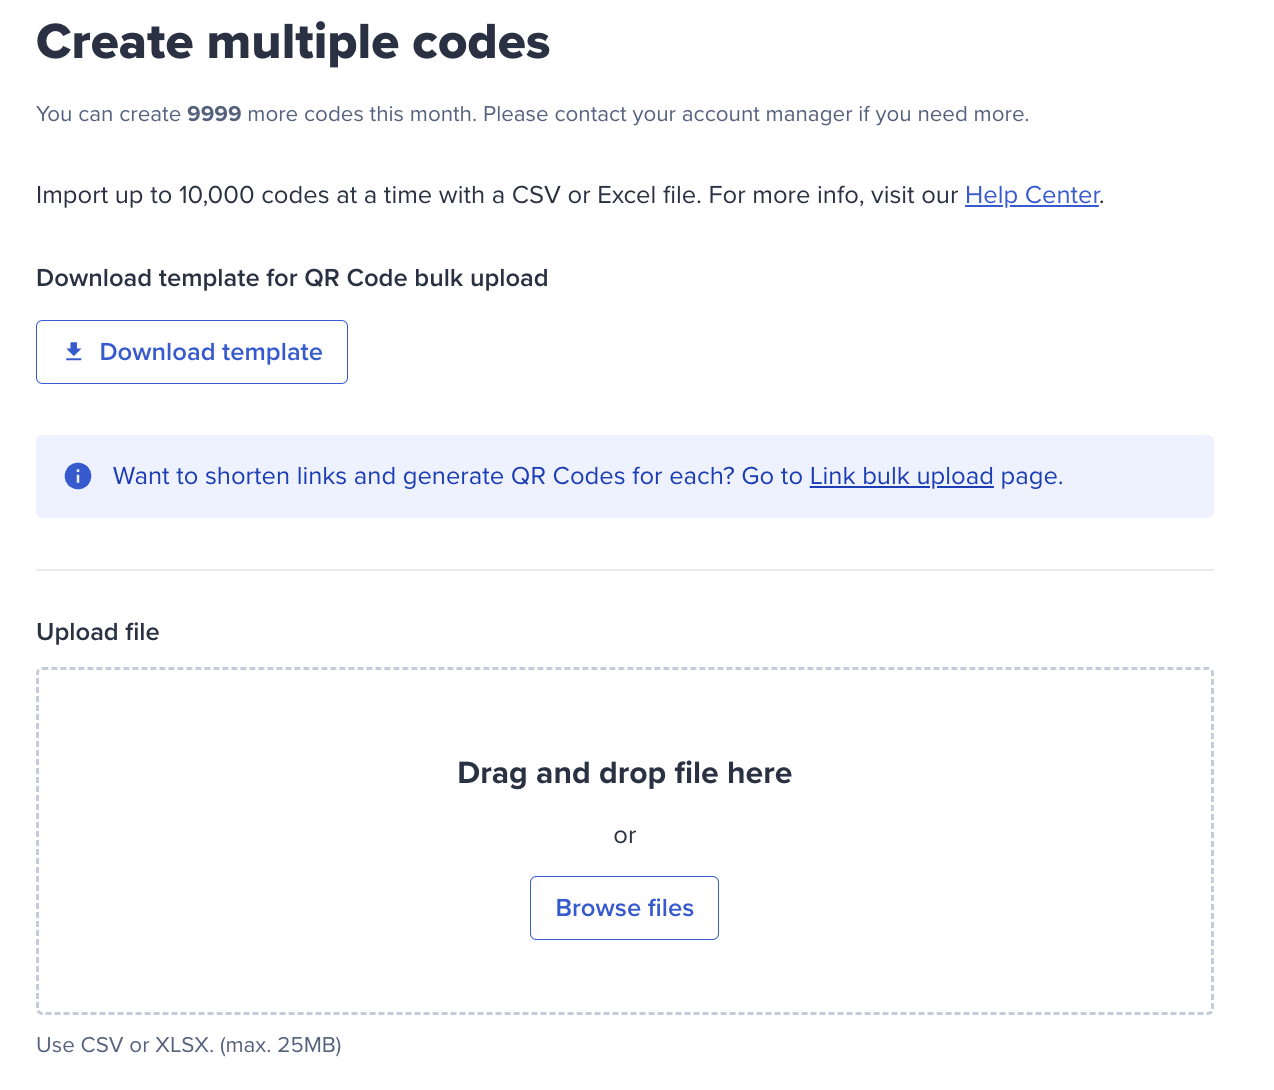Image resolution: width=1274 pixels, height=1090 pixels.
Task: Click the Use CSV or XLSX size hint
Action: click(189, 1045)
